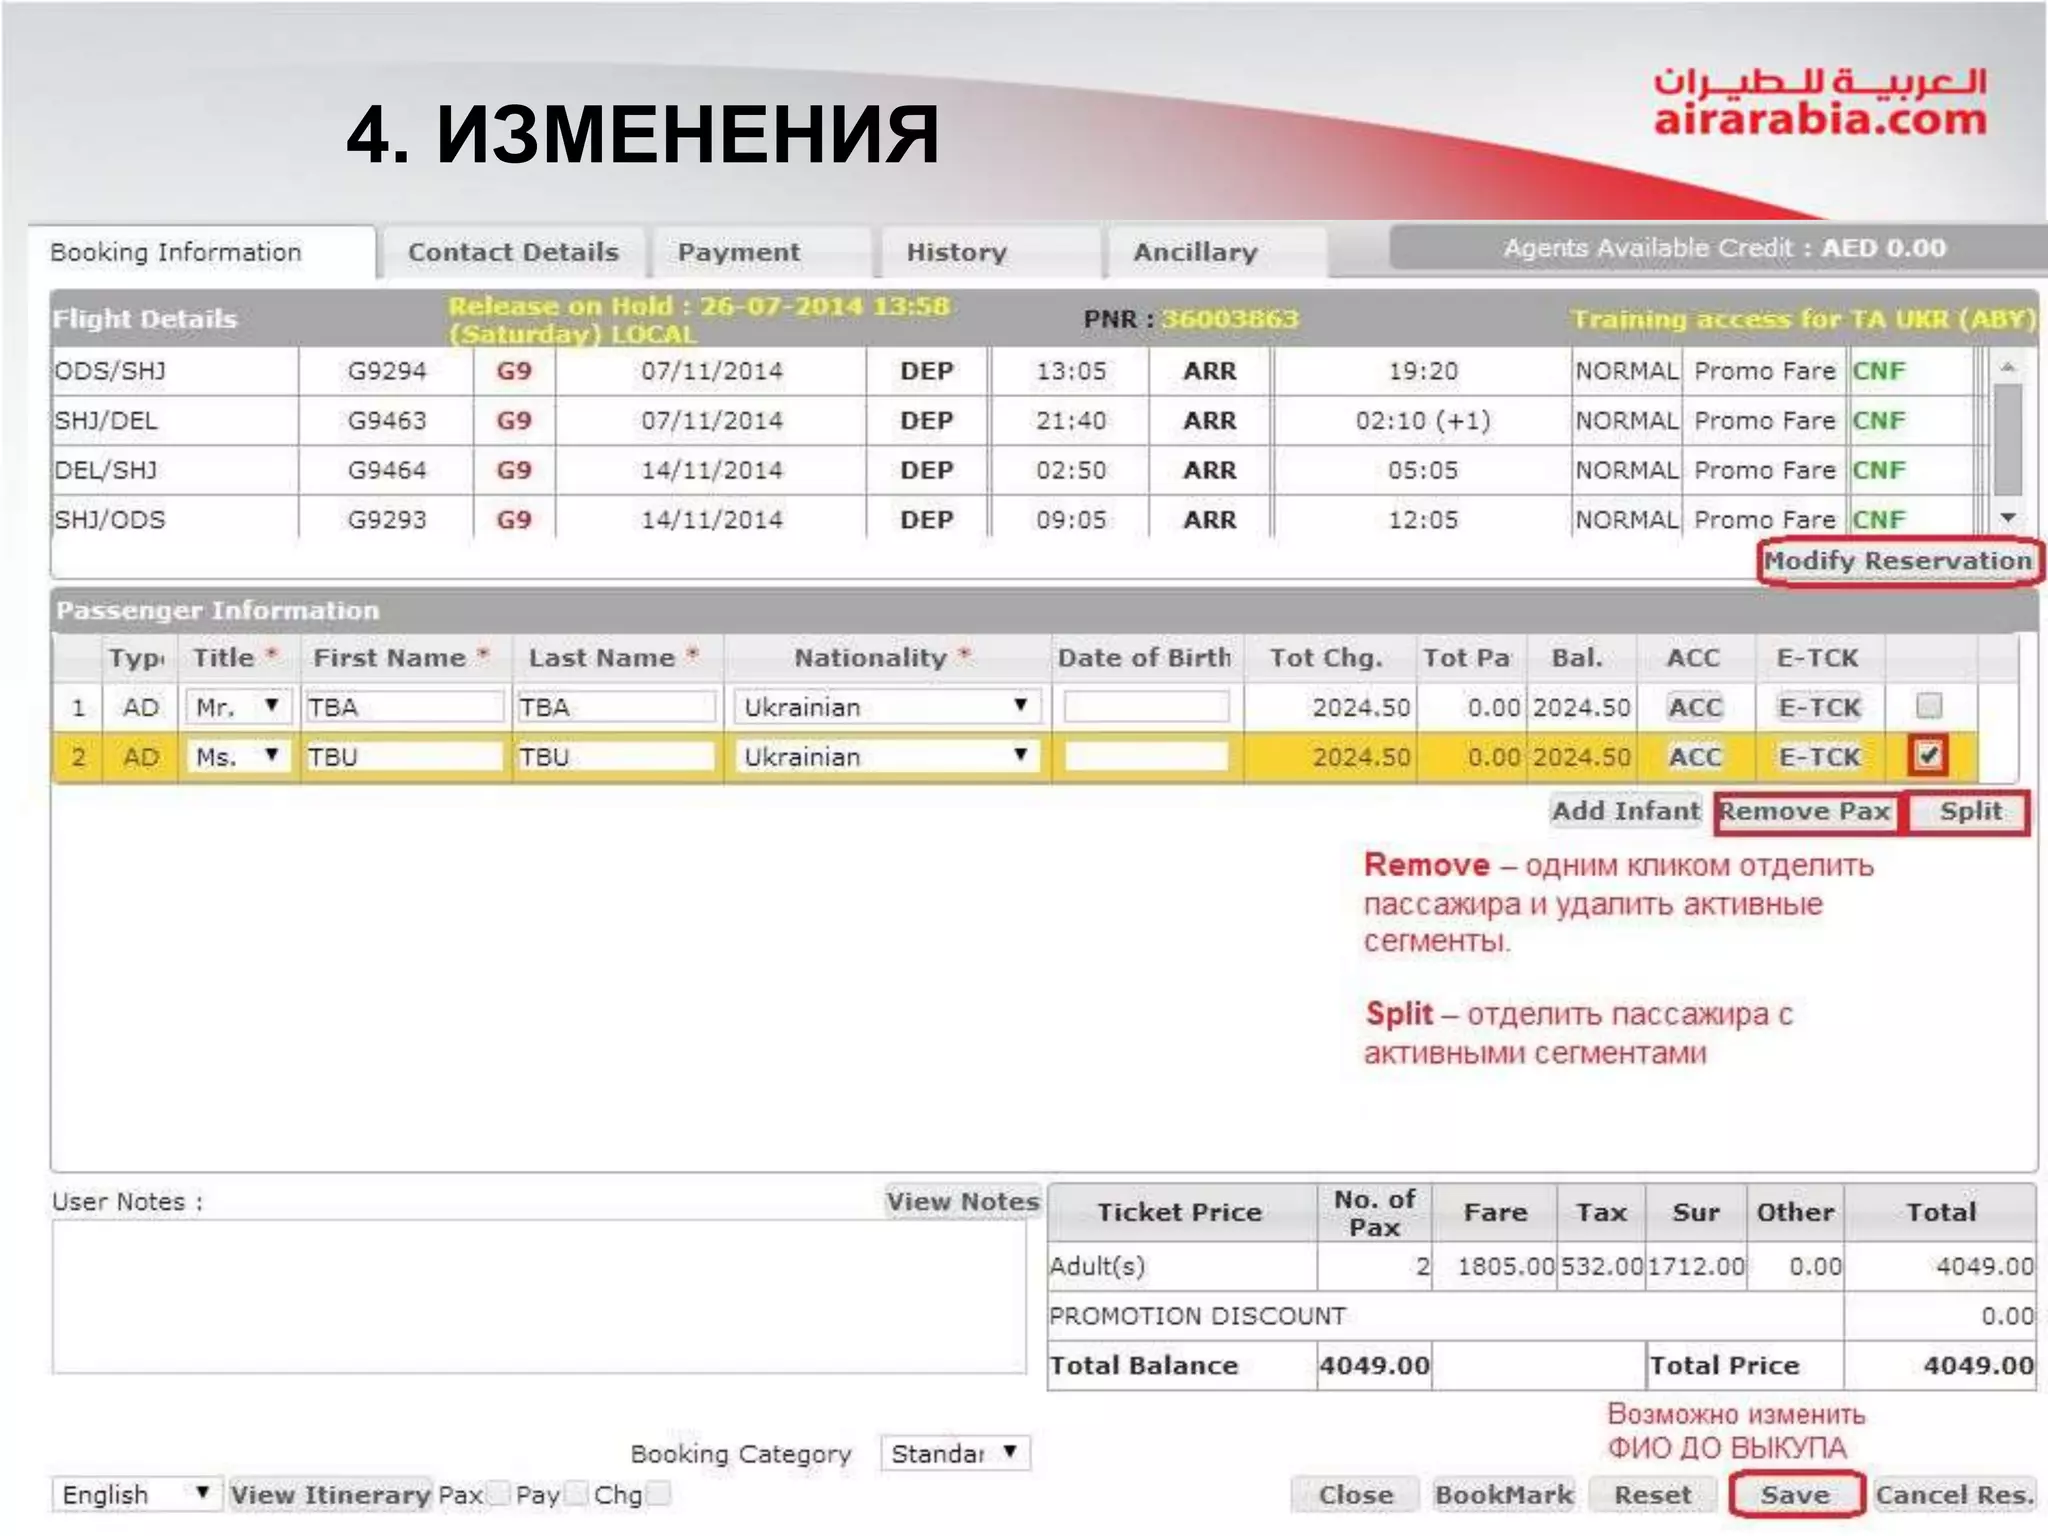Click the Modify Reservation button
2048x1536 pixels.
point(1897,561)
